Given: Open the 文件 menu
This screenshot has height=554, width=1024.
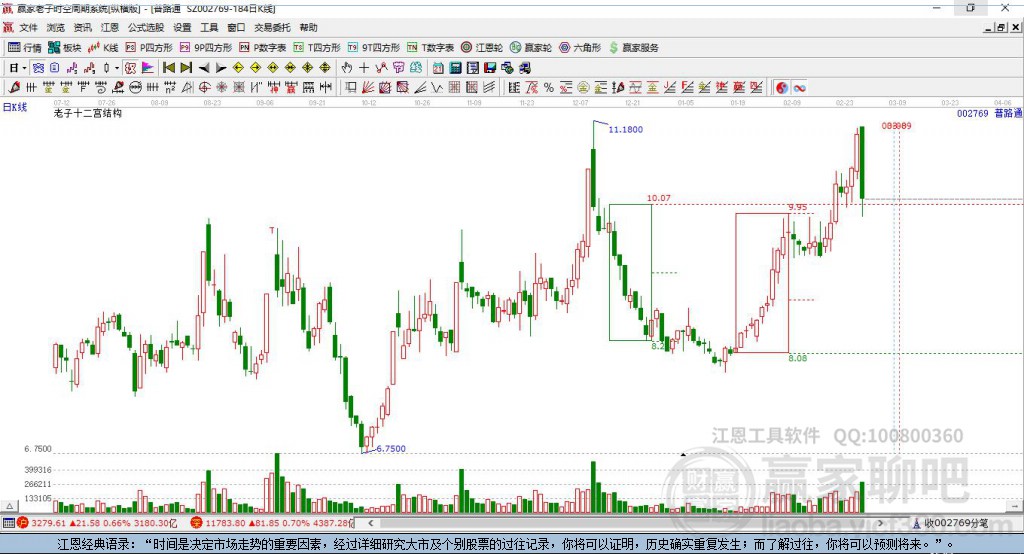Looking at the screenshot, I should click(x=28, y=27).
